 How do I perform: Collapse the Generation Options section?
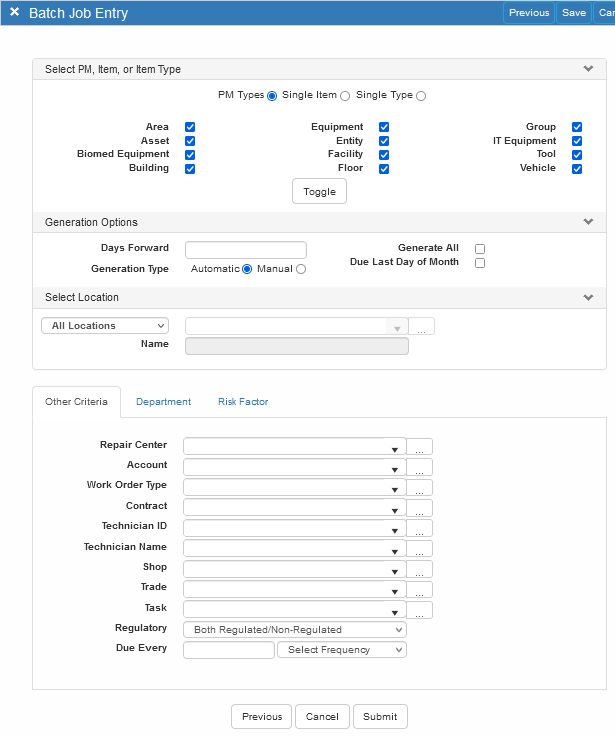coord(588,222)
